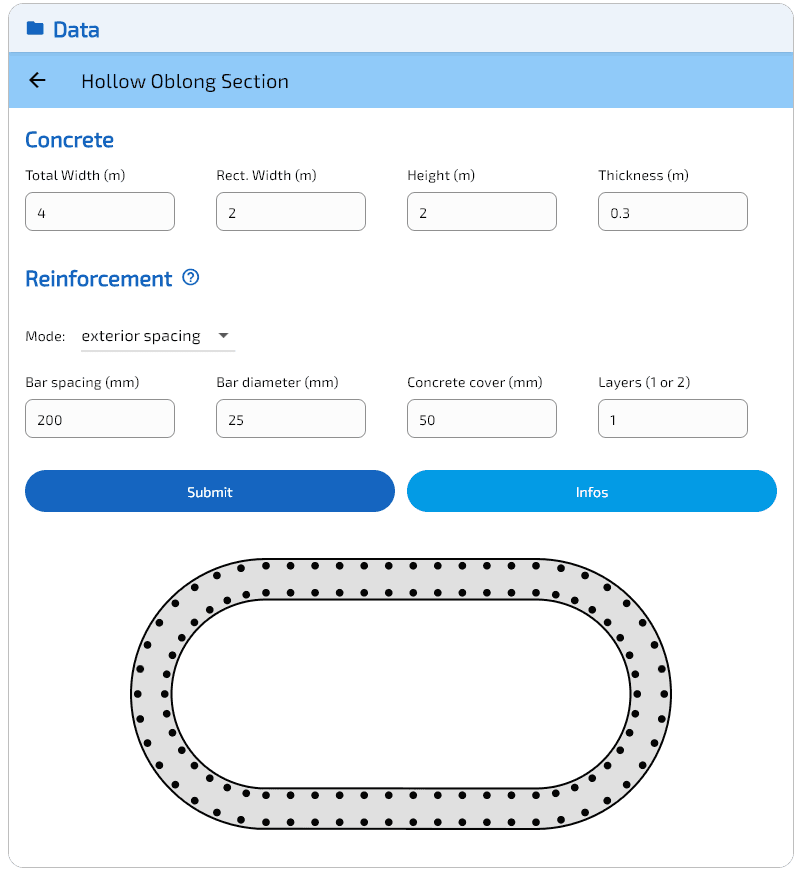
Task: Click the Concrete section heading
Action: pos(69,140)
